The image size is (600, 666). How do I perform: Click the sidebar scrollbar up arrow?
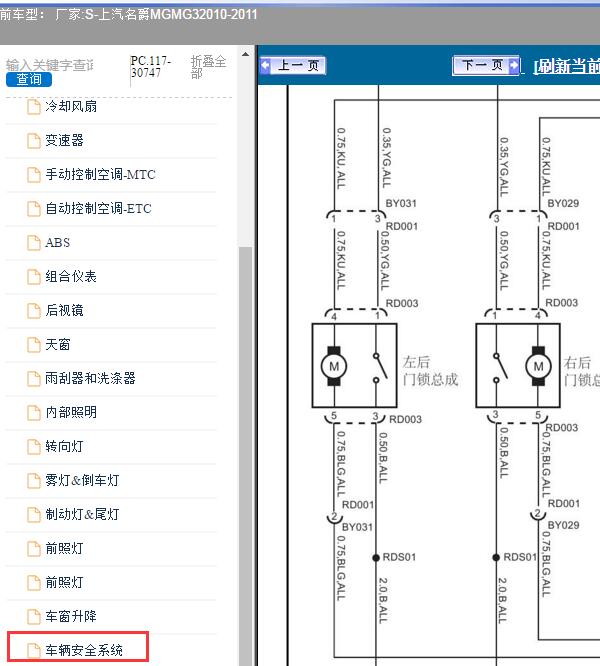[x=245, y=54]
